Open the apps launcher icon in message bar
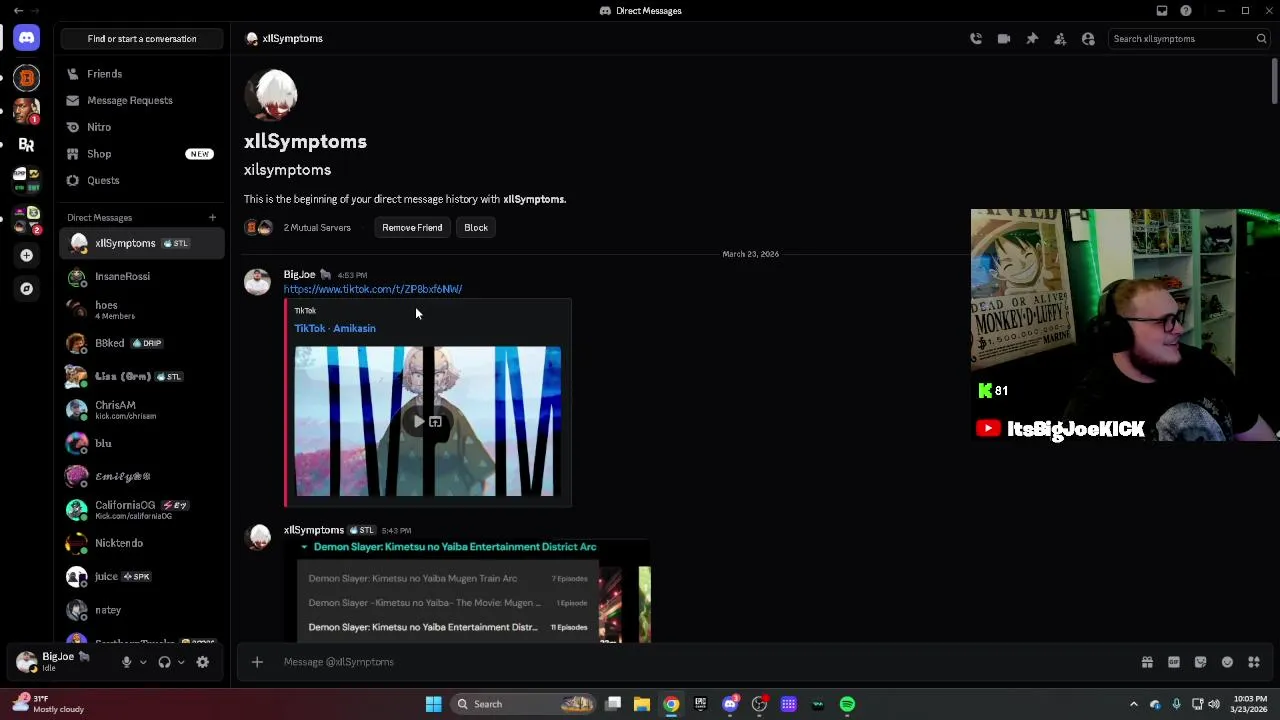Viewport: 1280px width, 720px height. tap(1254, 662)
